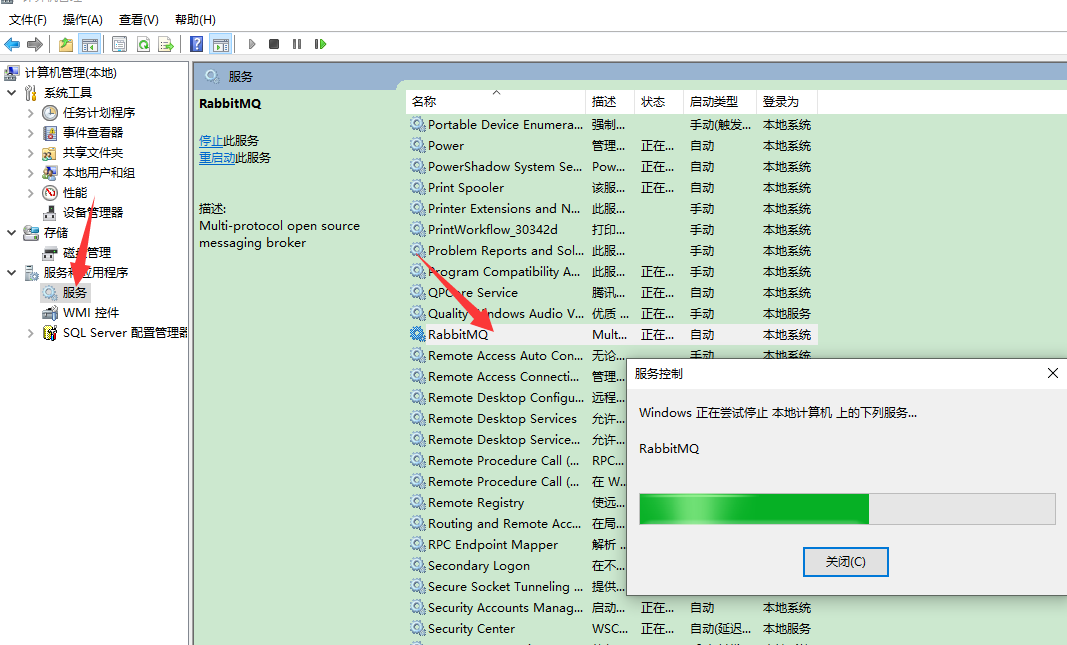Open the 查看(V) menu
Screen dimensions: 1067x645
point(138,19)
